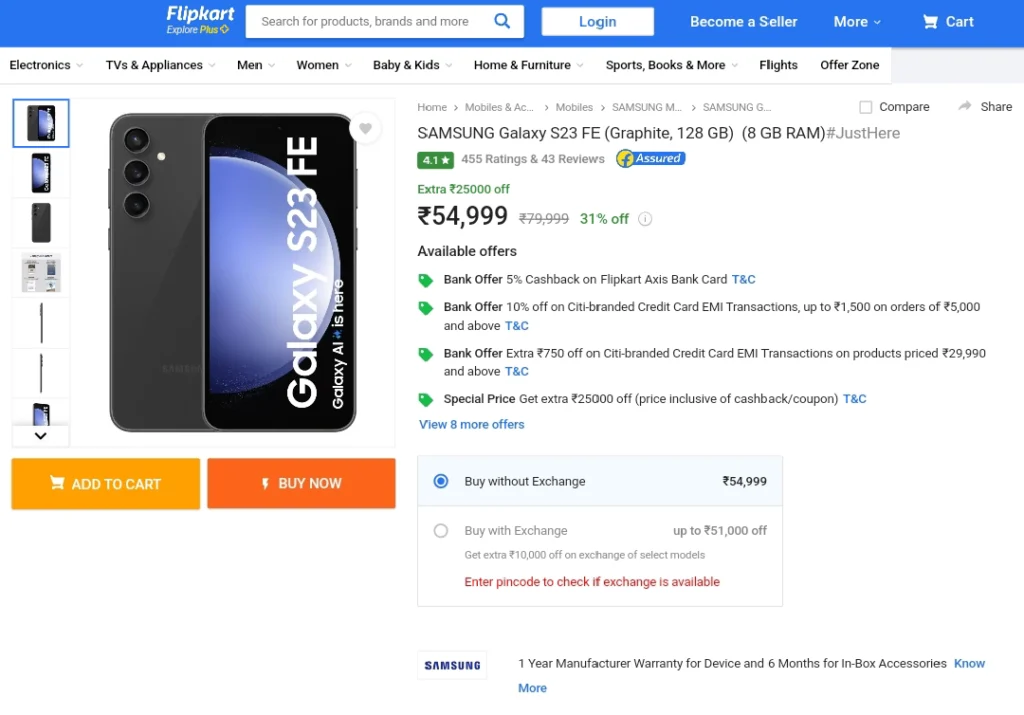Image resolution: width=1024 pixels, height=715 pixels.
Task: Click the Samsung brand logo
Action: (x=452, y=665)
